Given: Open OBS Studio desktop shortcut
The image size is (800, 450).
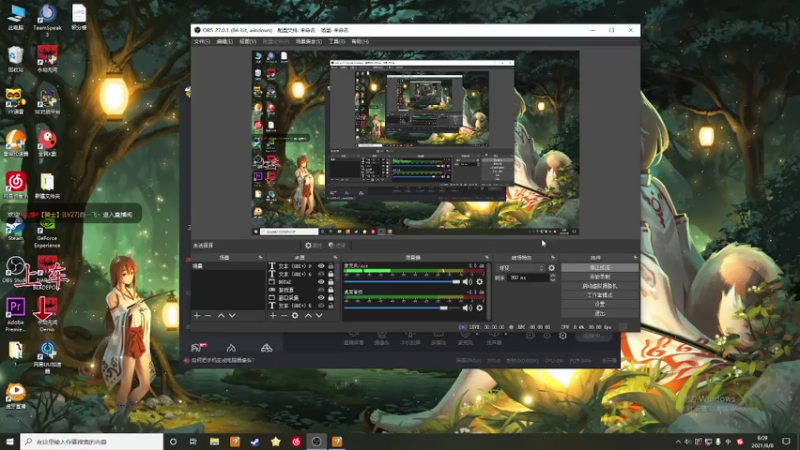Looking at the screenshot, I should point(15,270).
